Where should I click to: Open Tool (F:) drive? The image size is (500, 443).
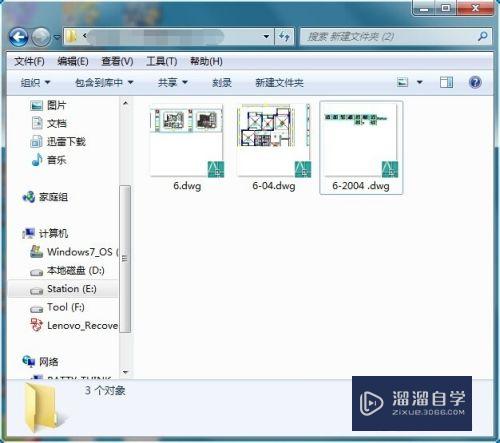point(66,307)
